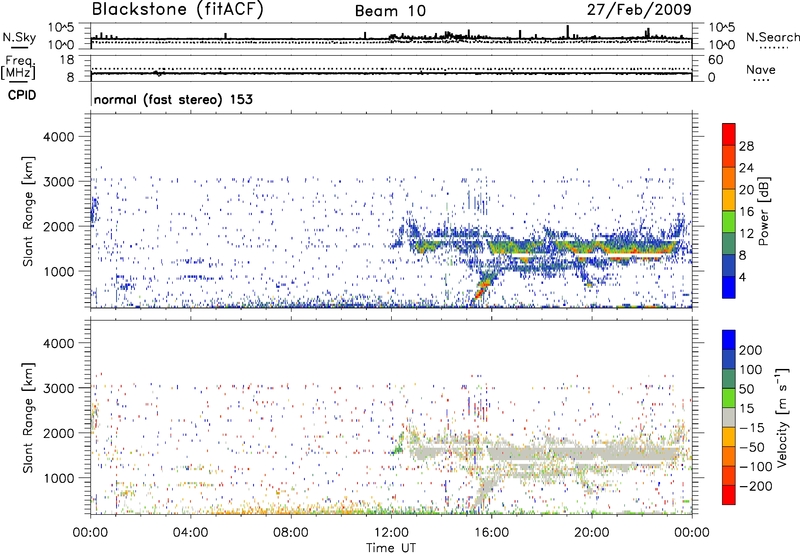800x554 pixels.
Task: Click the '-200' value on Velocity colorbar
Action: 756,486
